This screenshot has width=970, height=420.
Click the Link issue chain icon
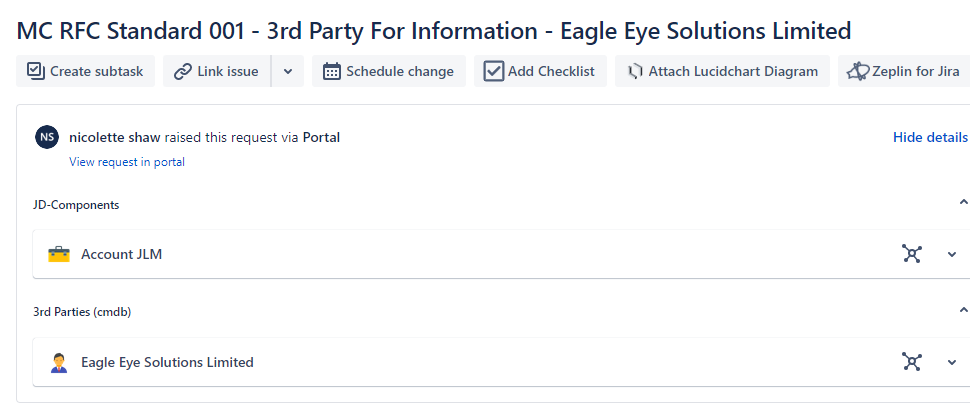click(182, 71)
